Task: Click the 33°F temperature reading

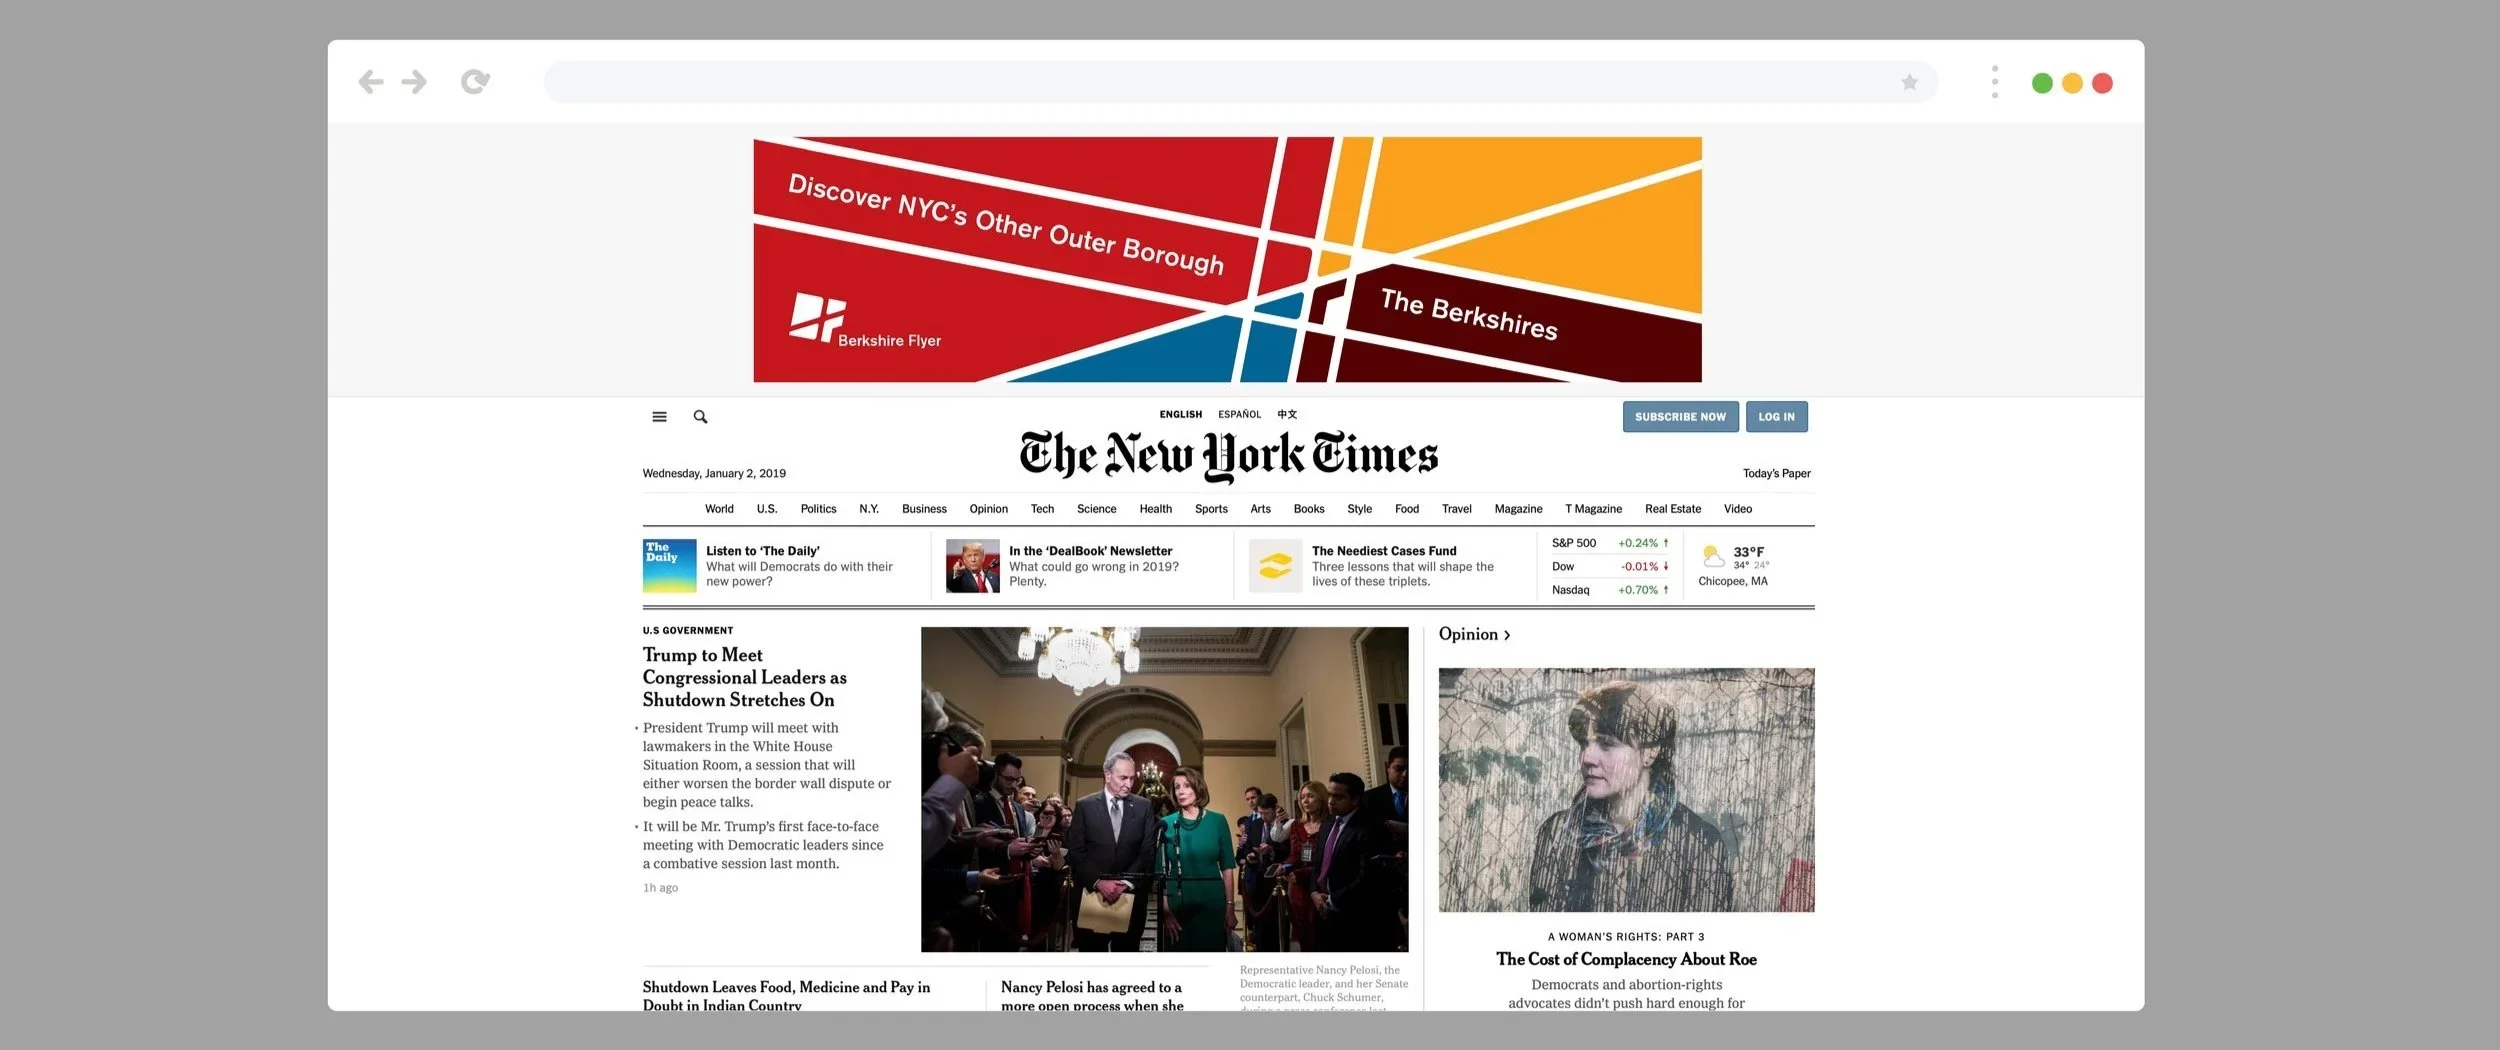Action: [1748, 552]
